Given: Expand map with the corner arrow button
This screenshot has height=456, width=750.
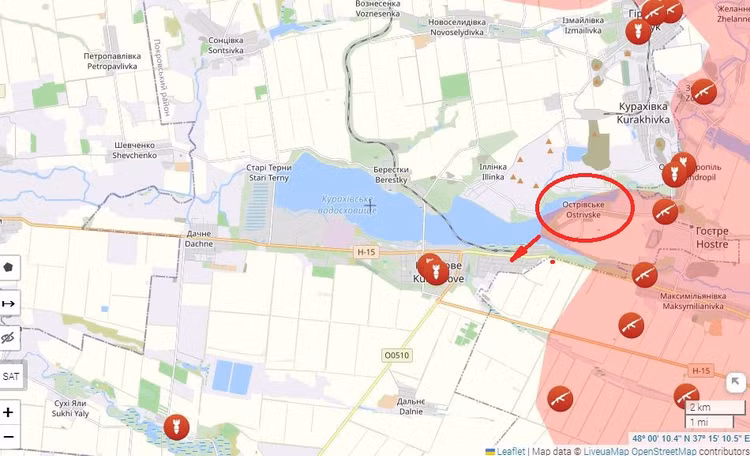Looking at the screenshot, I should [735, 382].
